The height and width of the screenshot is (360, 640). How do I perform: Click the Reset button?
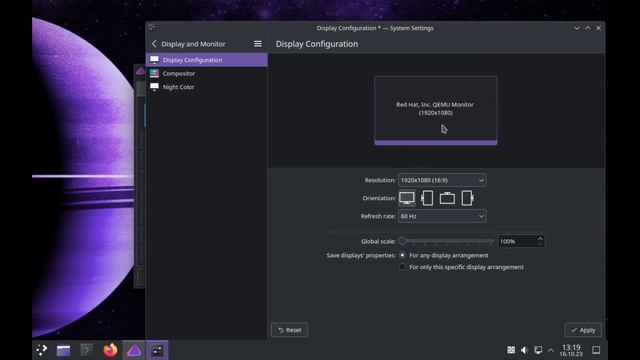click(289, 330)
